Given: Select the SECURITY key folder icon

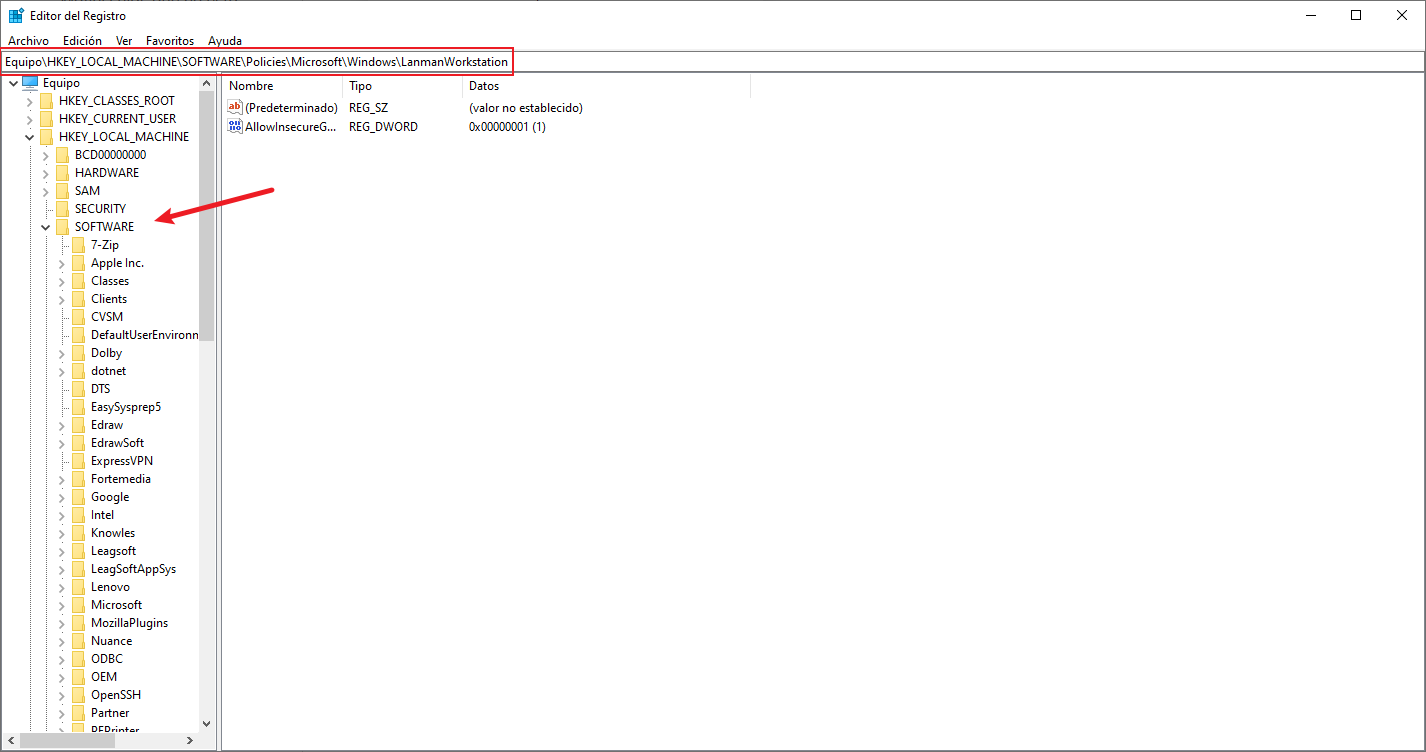Looking at the screenshot, I should [x=62, y=209].
